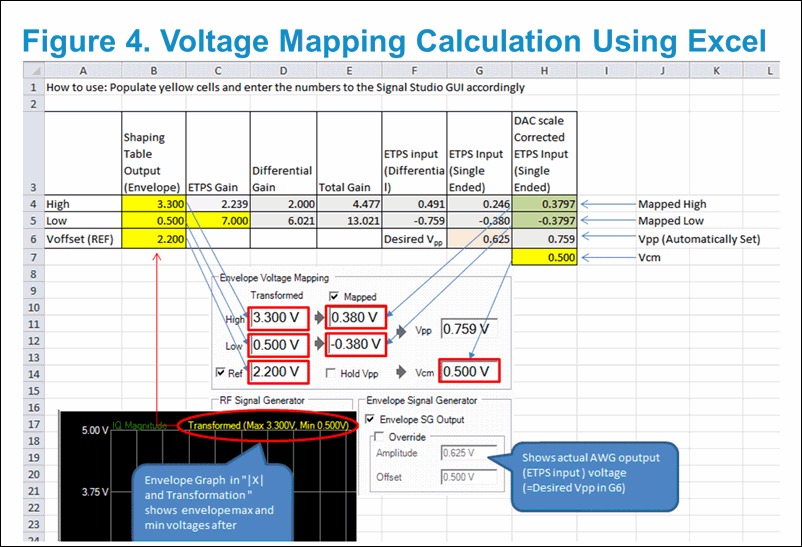Click Mapped High cell 0.3797
The width and height of the screenshot is (802, 547).
tap(544, 204)
